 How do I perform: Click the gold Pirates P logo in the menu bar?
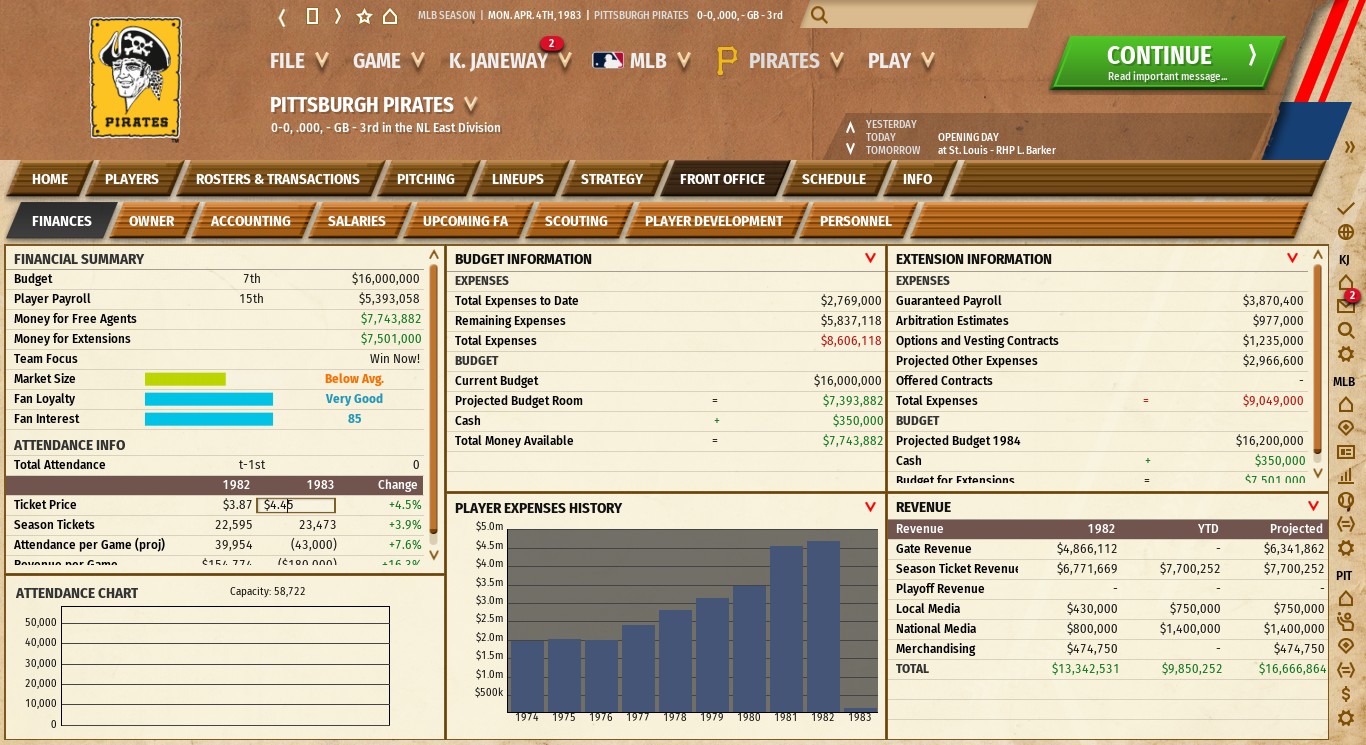tap(727, 61)
